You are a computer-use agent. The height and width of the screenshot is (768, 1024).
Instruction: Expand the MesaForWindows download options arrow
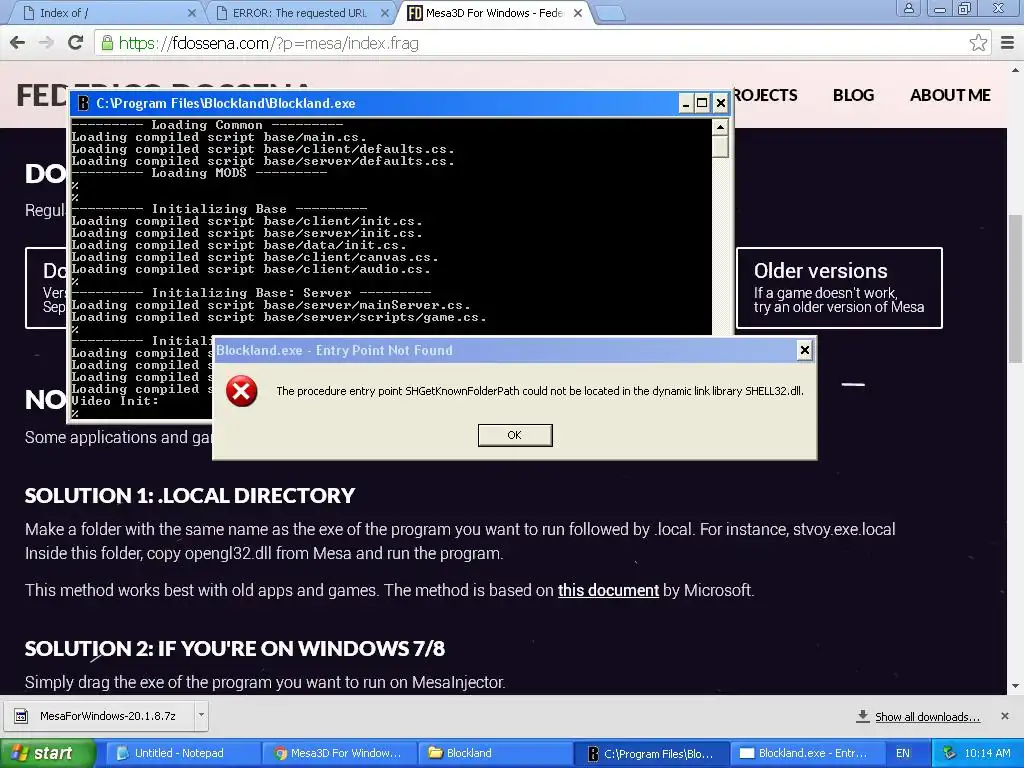[201, 715]
